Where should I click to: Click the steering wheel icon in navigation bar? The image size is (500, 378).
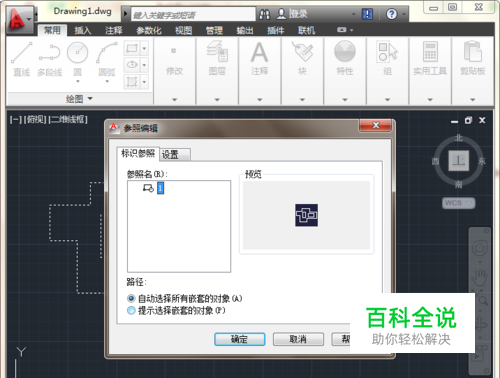click(x=480, y=248)
